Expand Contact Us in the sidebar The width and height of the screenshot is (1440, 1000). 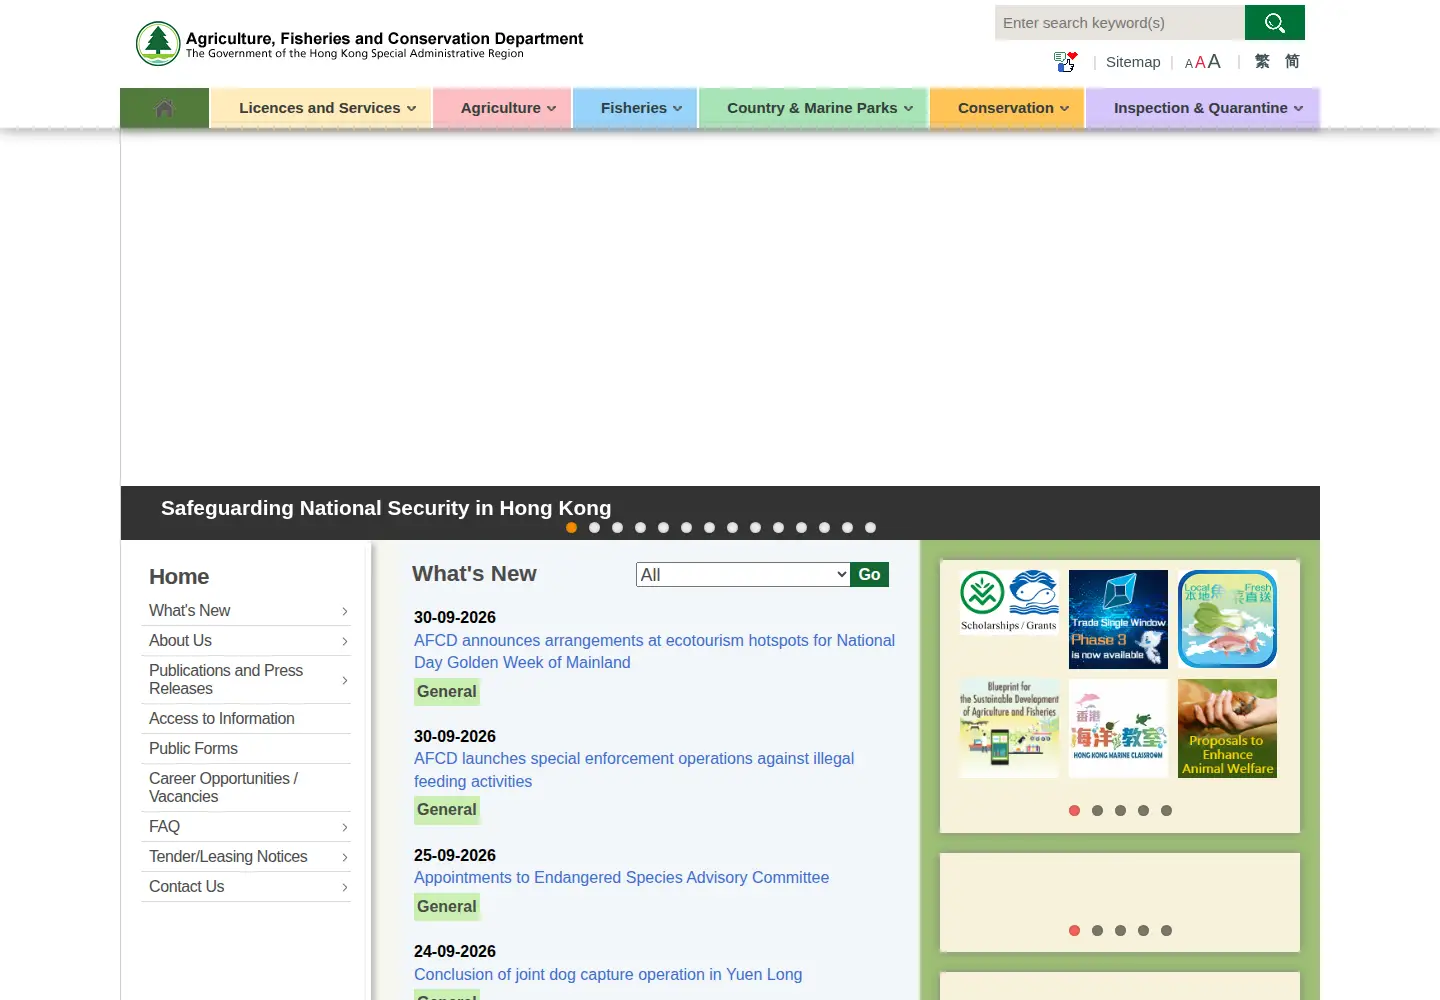coord(246,887)
